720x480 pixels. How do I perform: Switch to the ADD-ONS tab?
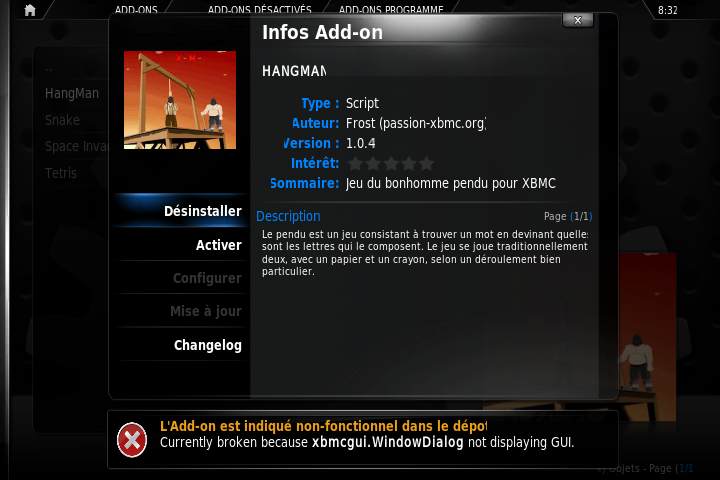136,10
